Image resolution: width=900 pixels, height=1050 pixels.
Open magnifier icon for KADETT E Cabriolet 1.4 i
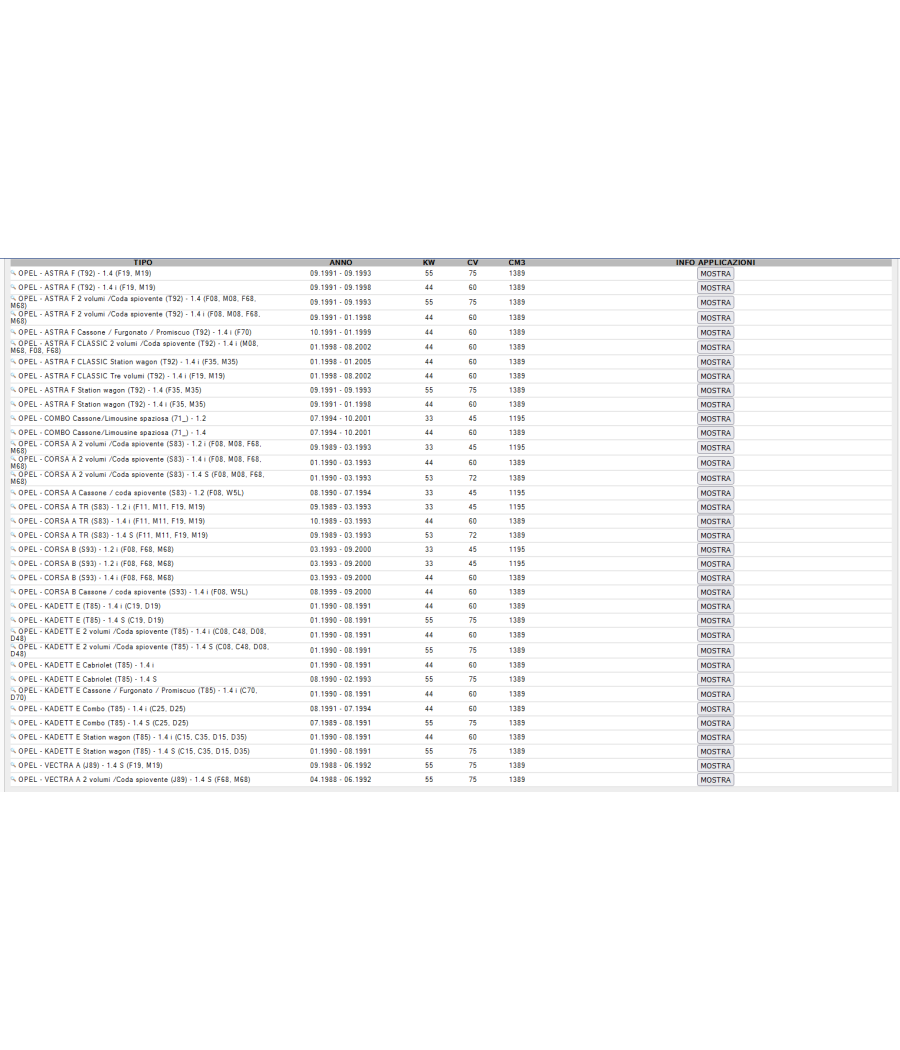point(13,665)
